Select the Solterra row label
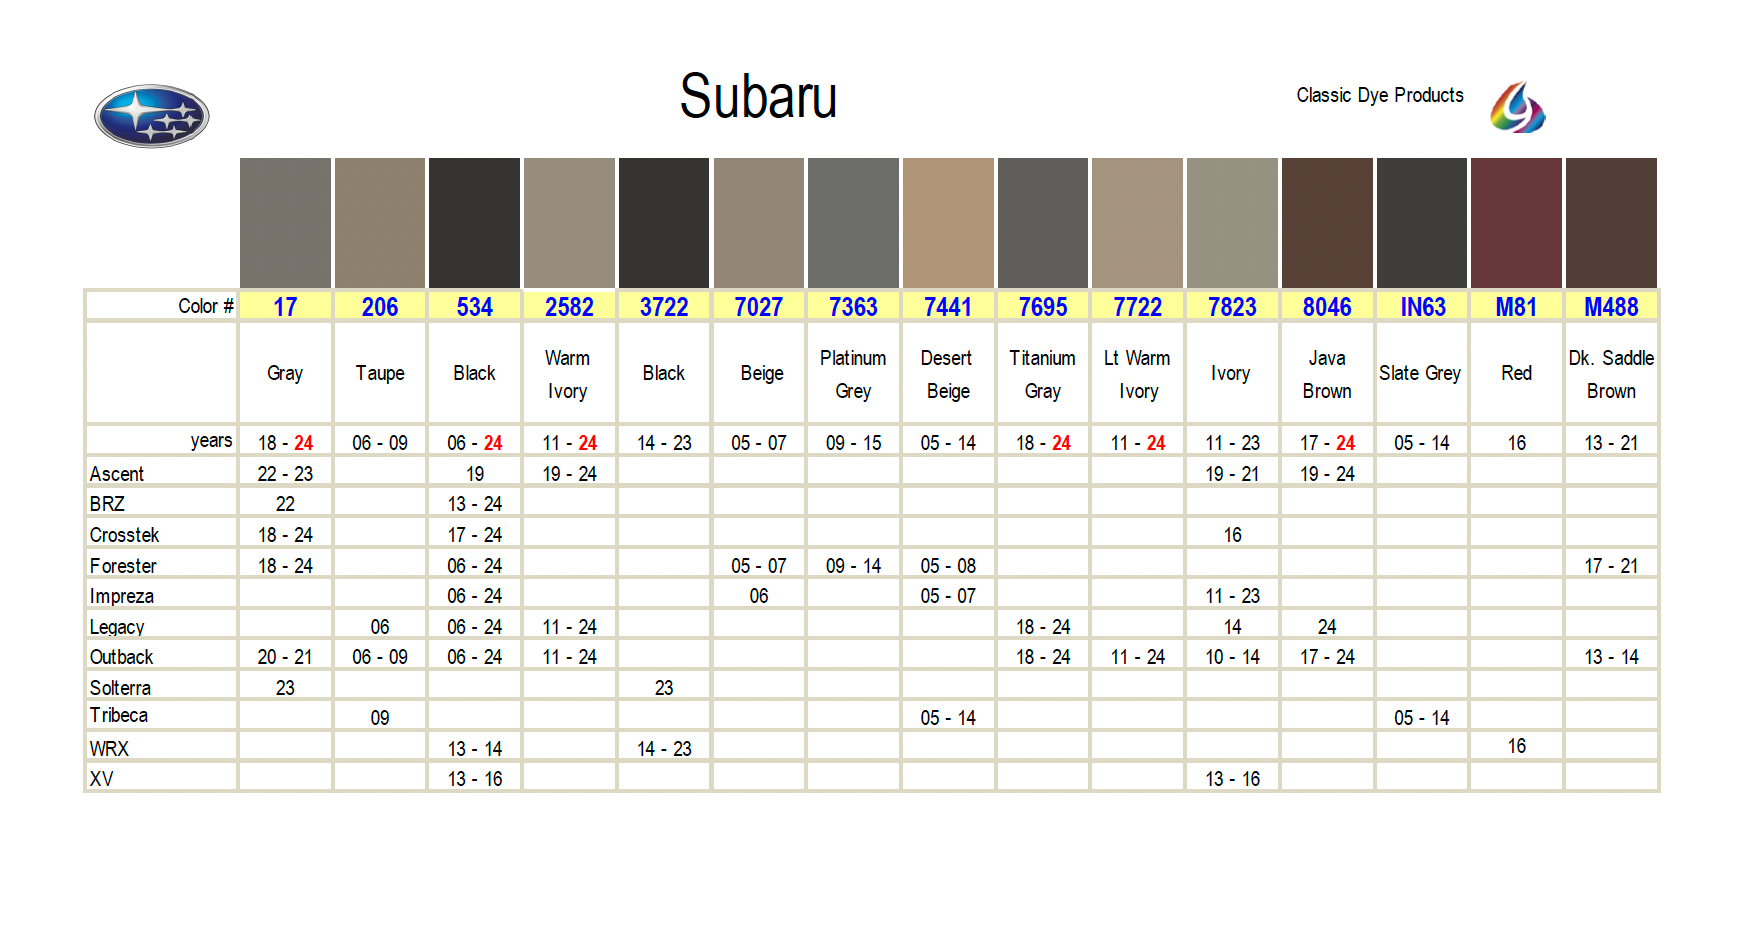1738x949 pixels. coord(120,688)
